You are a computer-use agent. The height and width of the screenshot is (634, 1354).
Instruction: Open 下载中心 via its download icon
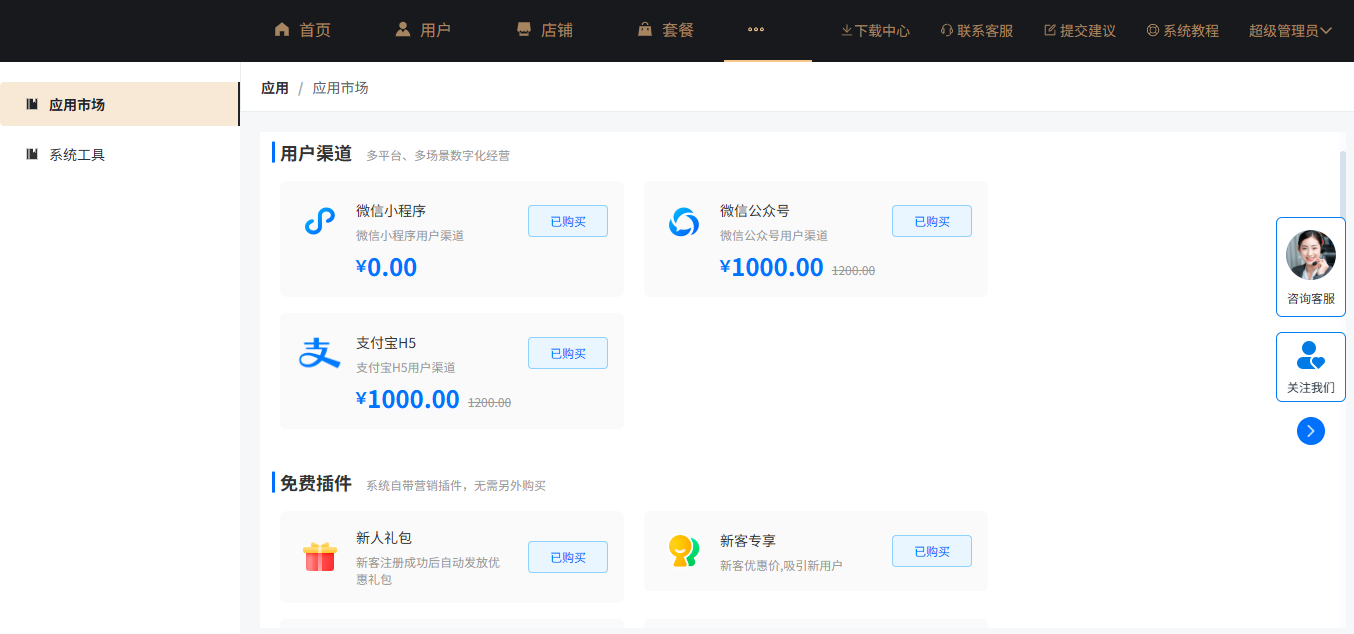click(846, 30)
